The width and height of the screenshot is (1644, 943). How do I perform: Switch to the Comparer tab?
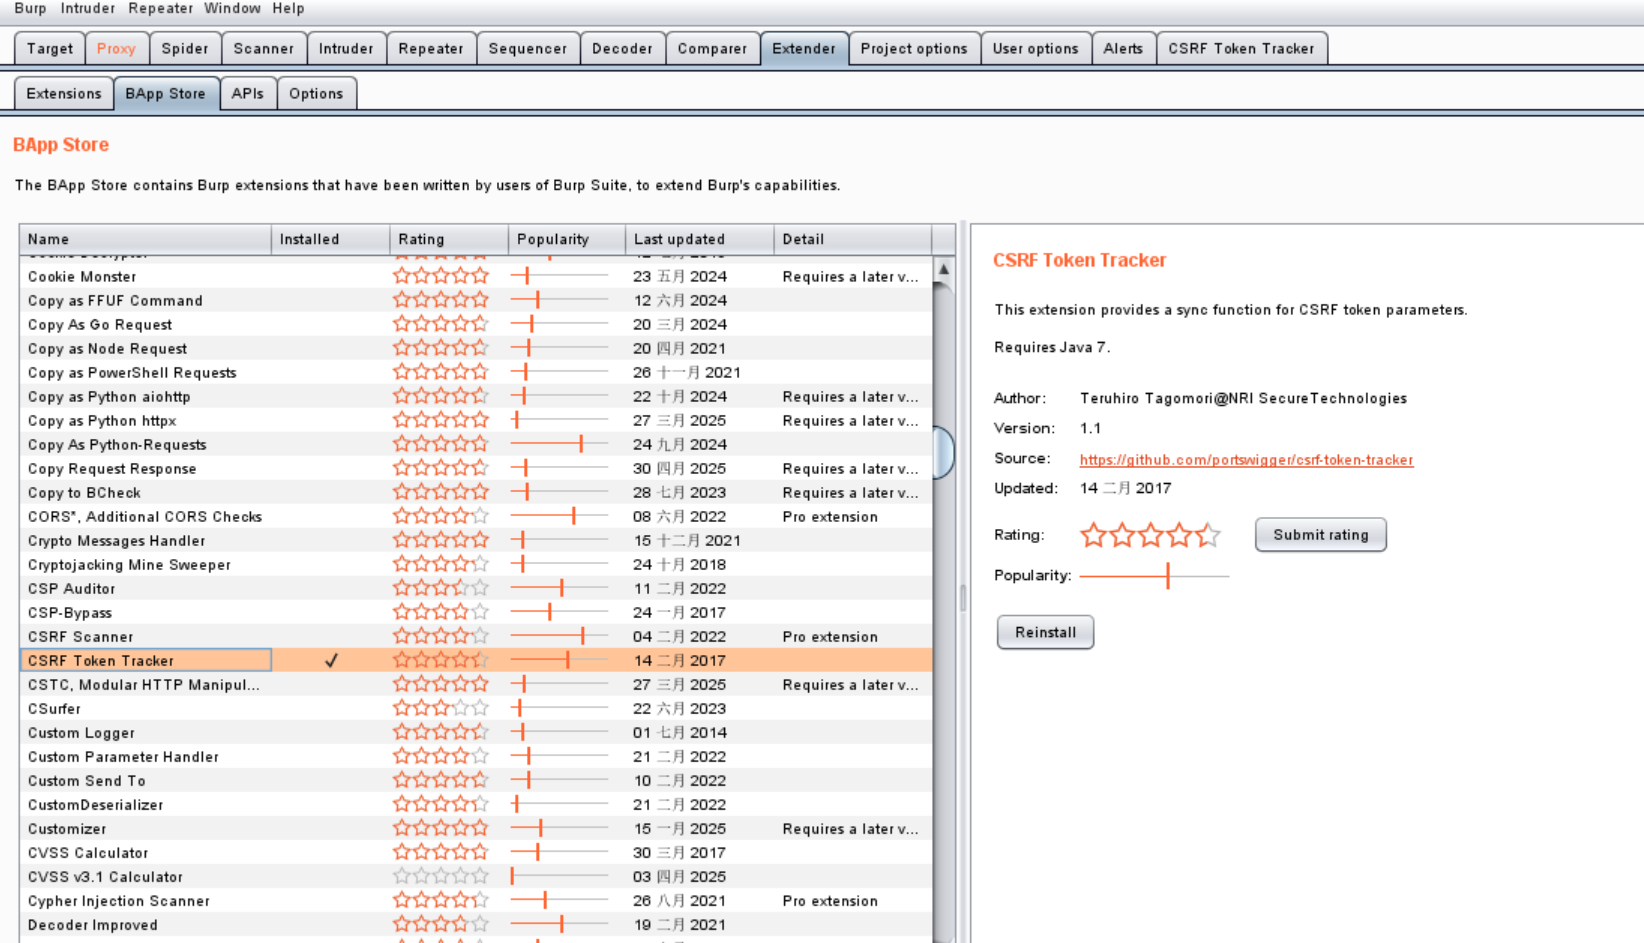coord(712,48)
